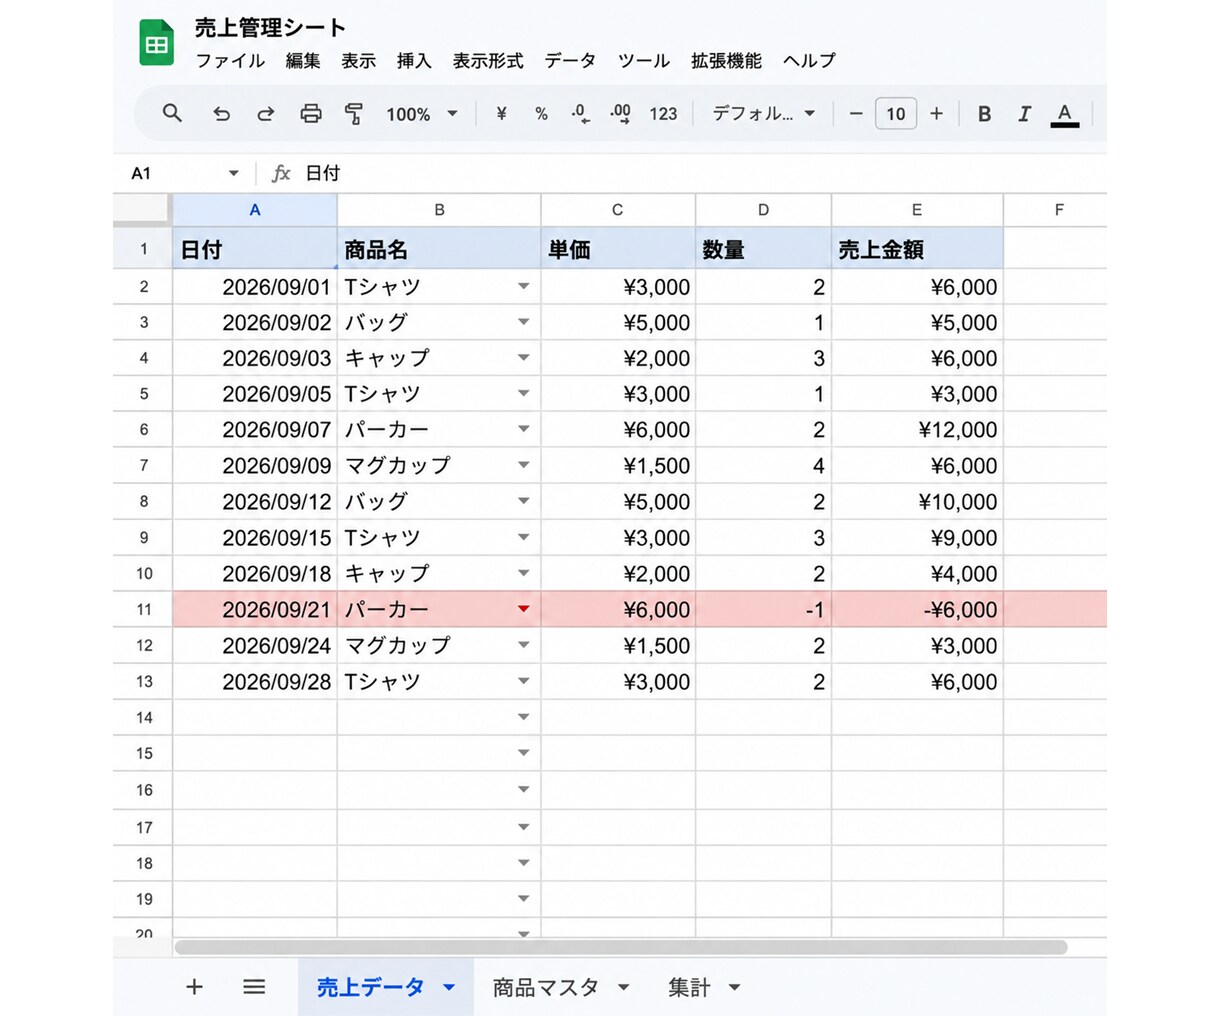
Task: Select column C header
Action: 618,210
